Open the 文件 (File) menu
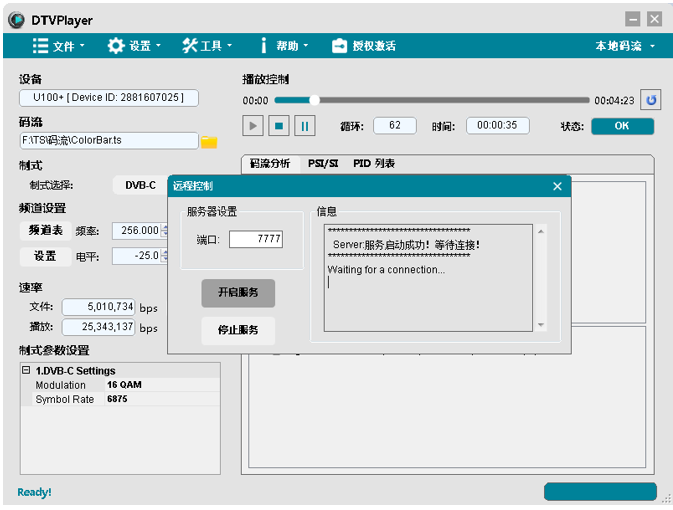The width and height of the screenshot is (673, 510). pyautogui.click(x=59, y=46)
